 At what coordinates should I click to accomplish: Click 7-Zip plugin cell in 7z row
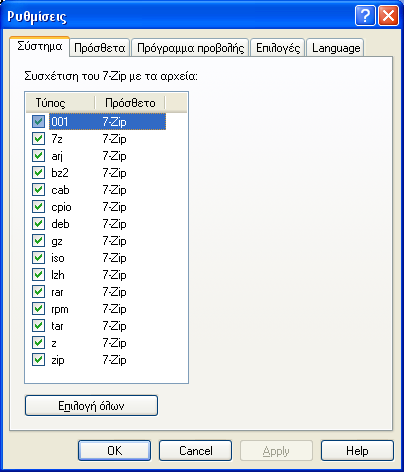[x=114, y=139]
